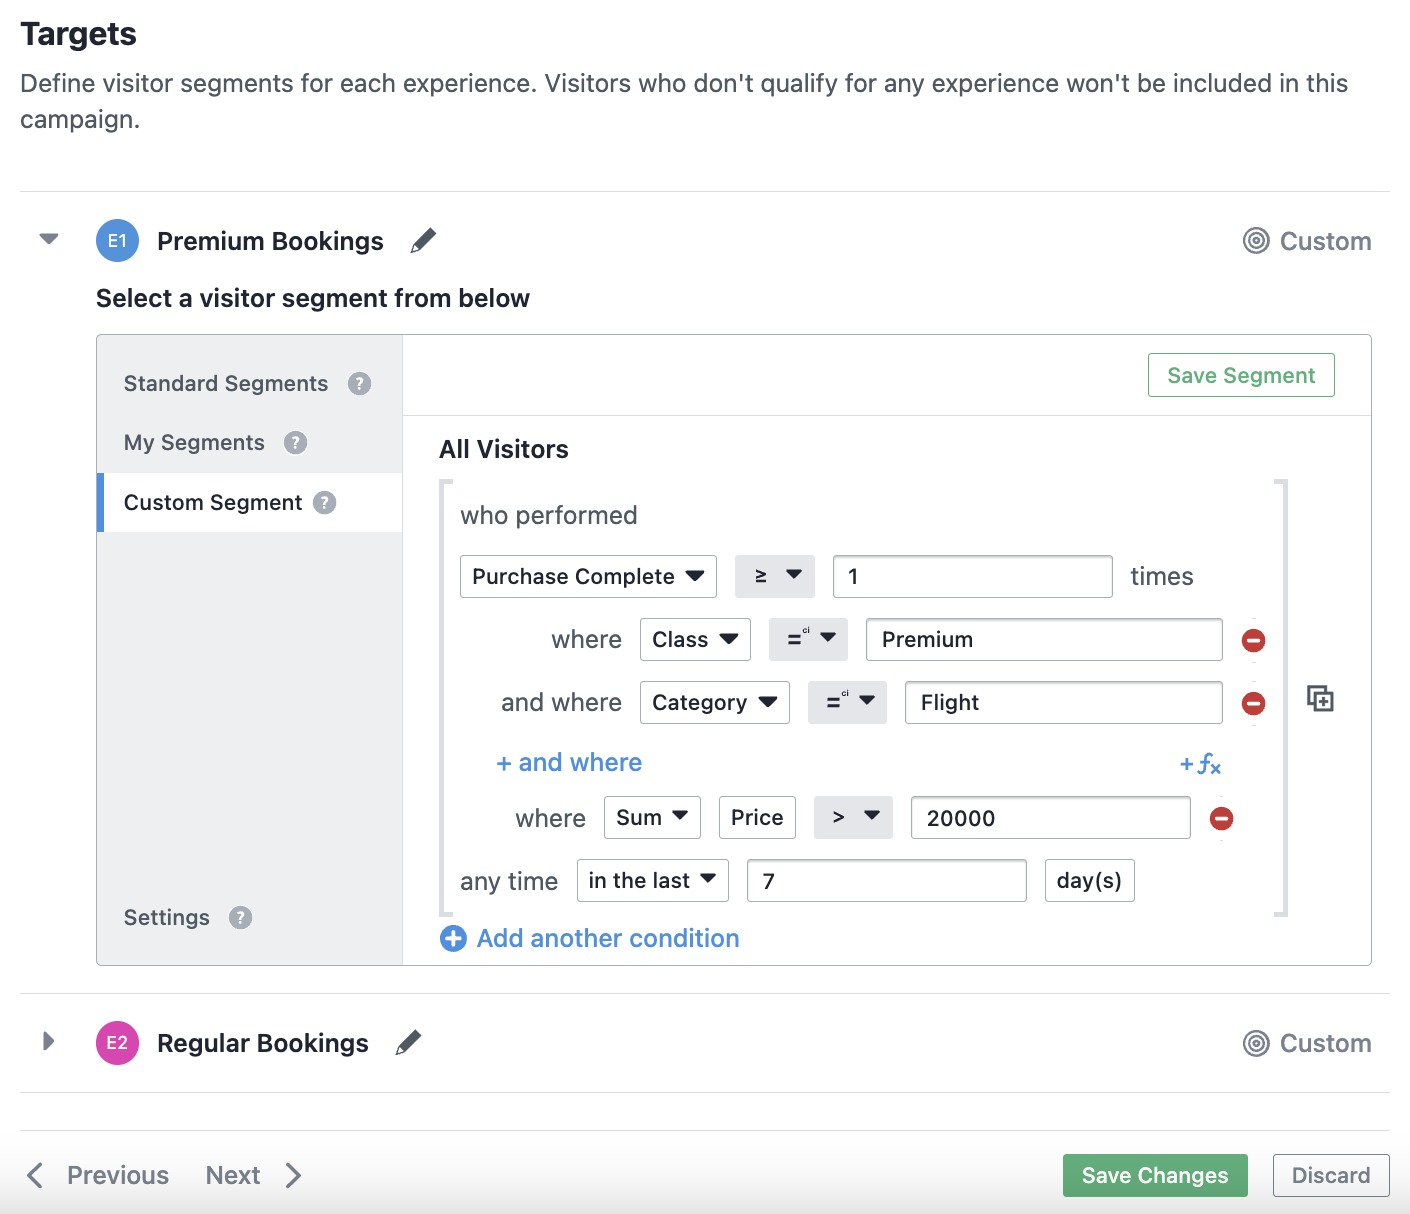This screenshot has height=1214, width=1410.
Task: Switch to My Segments tab
Action: [x=194, y=443]
